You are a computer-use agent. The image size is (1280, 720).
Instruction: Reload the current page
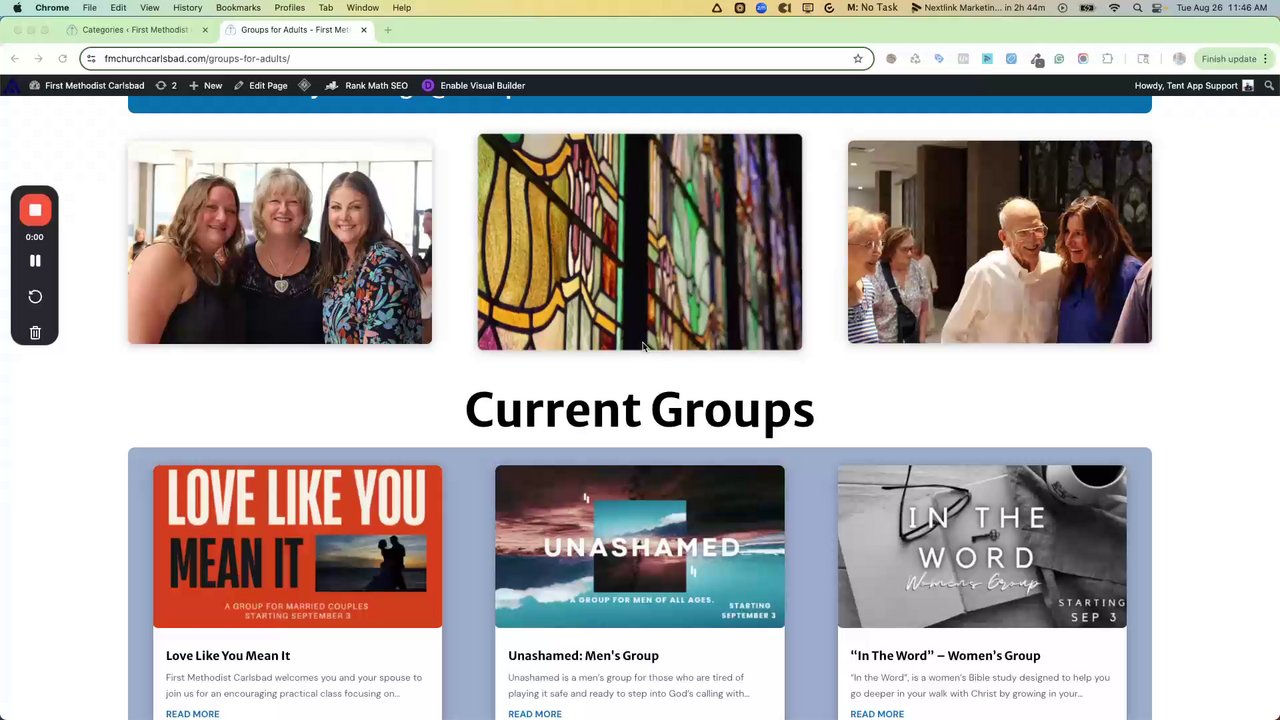(62, 59)
